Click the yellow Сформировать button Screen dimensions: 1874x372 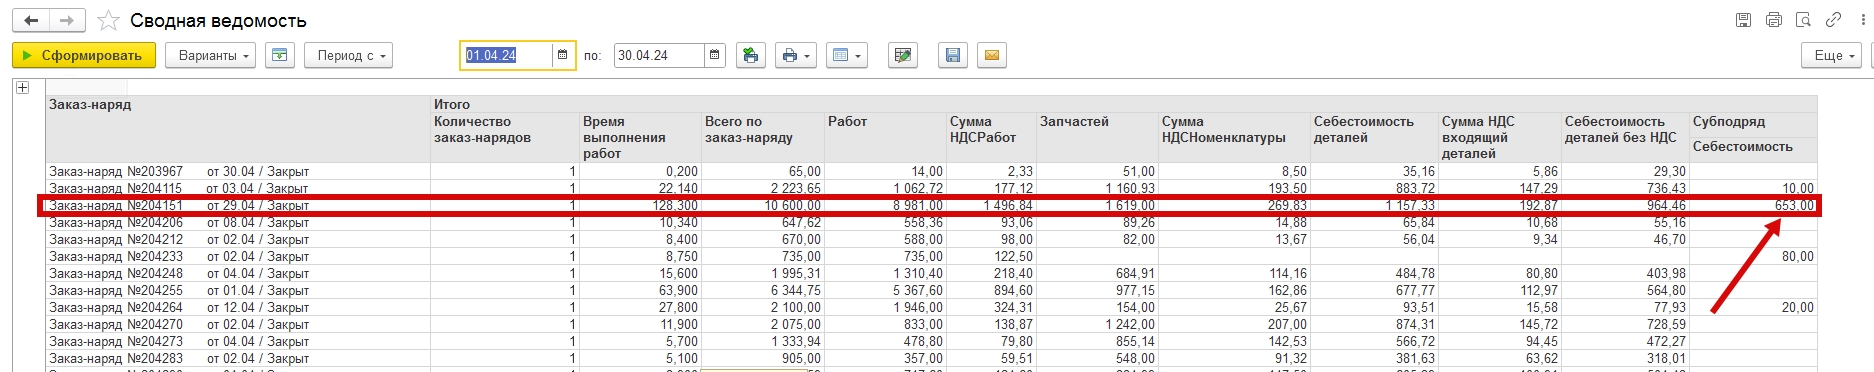pos(84,55)
